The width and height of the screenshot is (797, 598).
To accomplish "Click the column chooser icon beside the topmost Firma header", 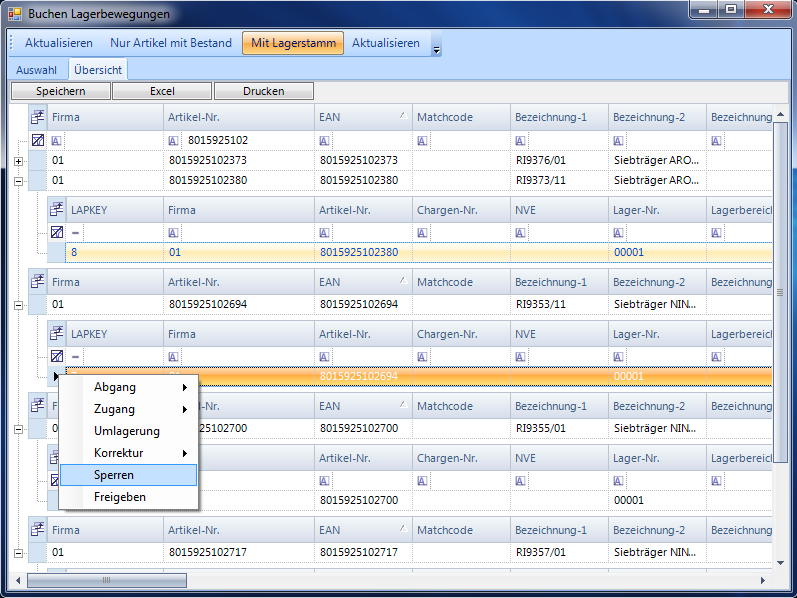I will pyautogui.click(x=38, y=117).
